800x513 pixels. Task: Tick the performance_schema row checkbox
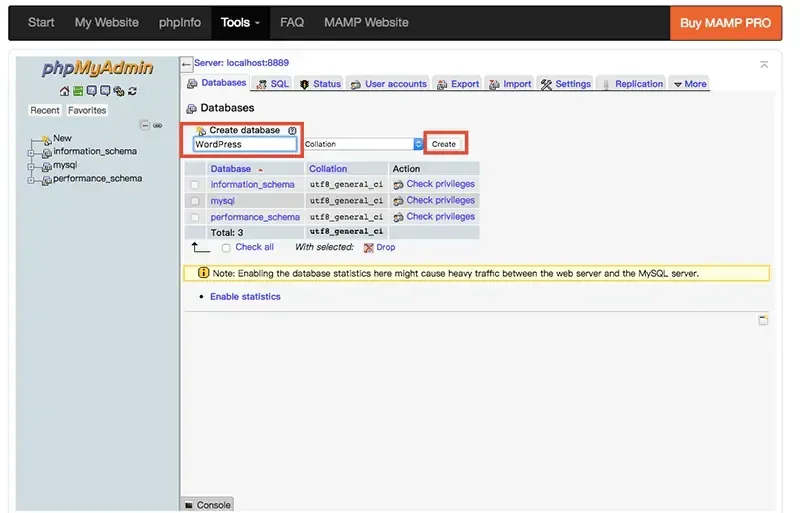click(x=195, y=217)
